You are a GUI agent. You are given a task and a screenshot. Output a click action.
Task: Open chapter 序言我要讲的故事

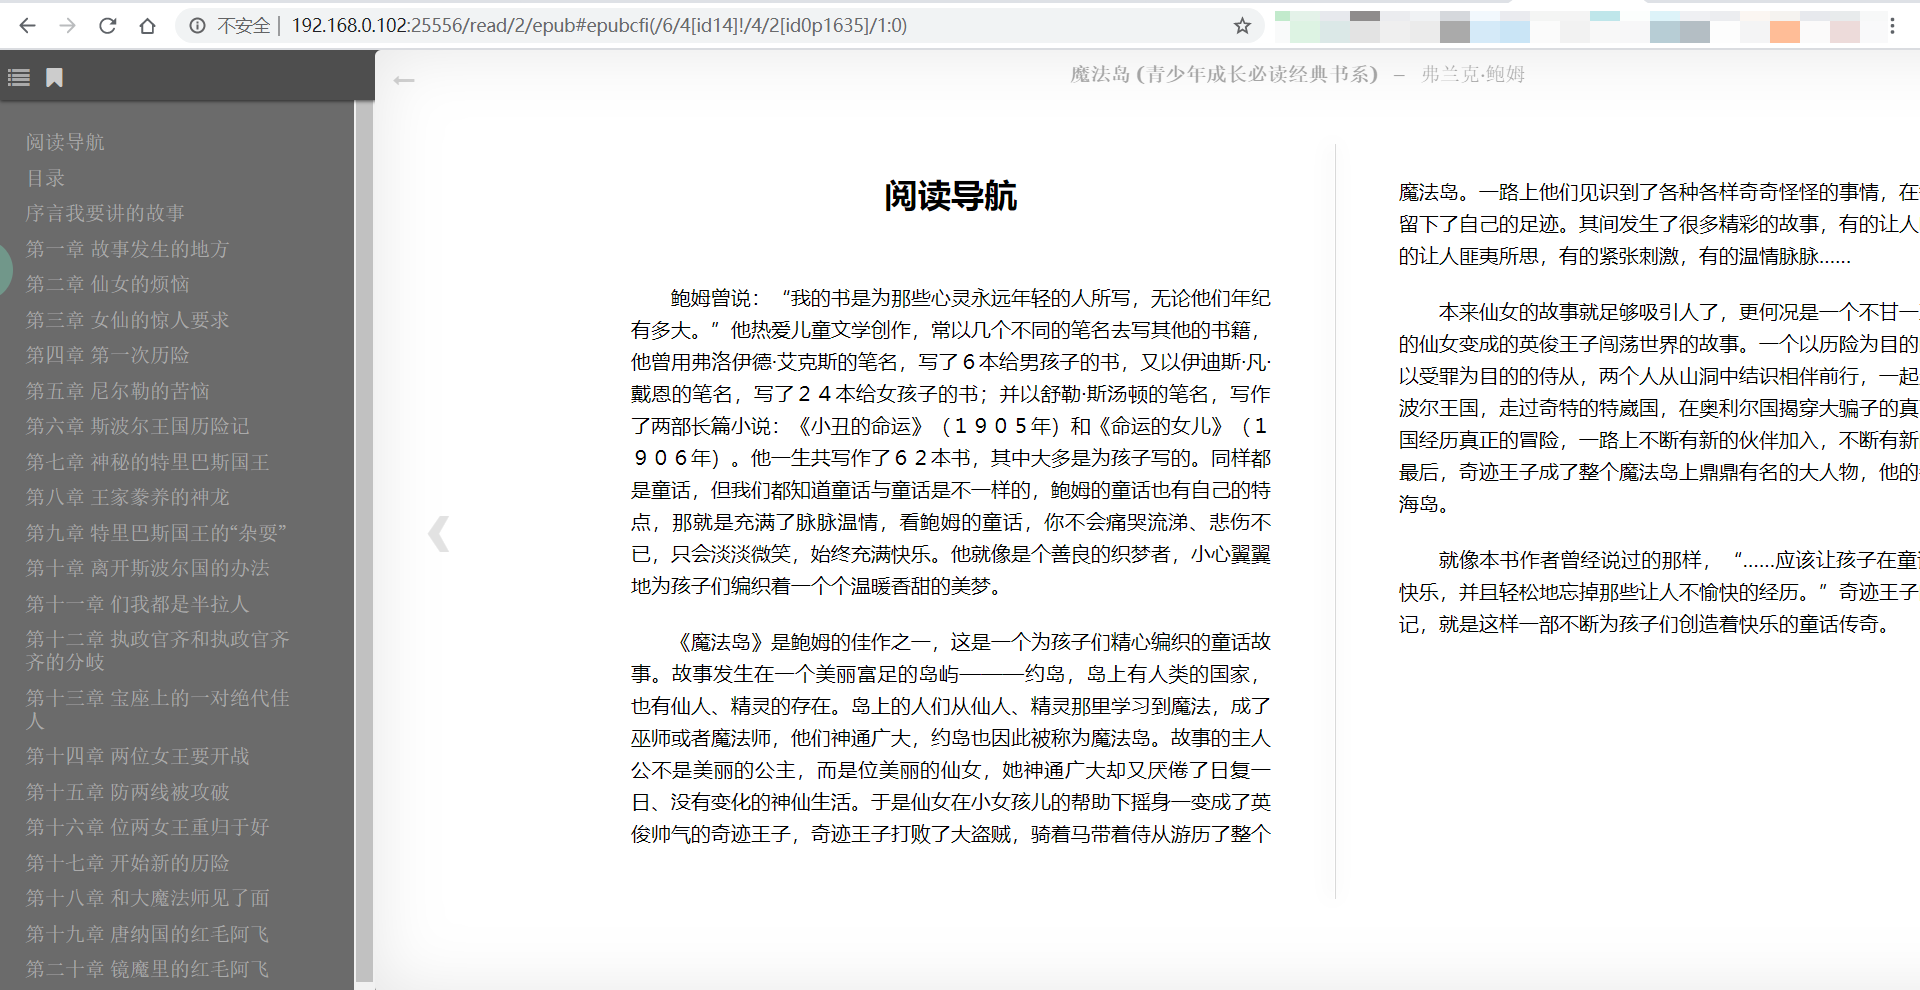click(104, 213)
